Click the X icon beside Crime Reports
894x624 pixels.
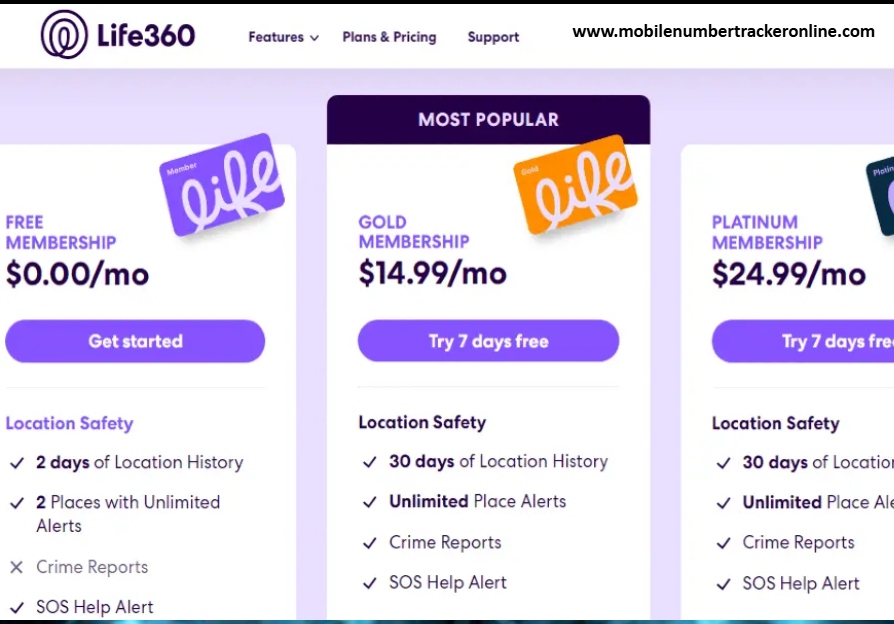[x=16, y=567]
